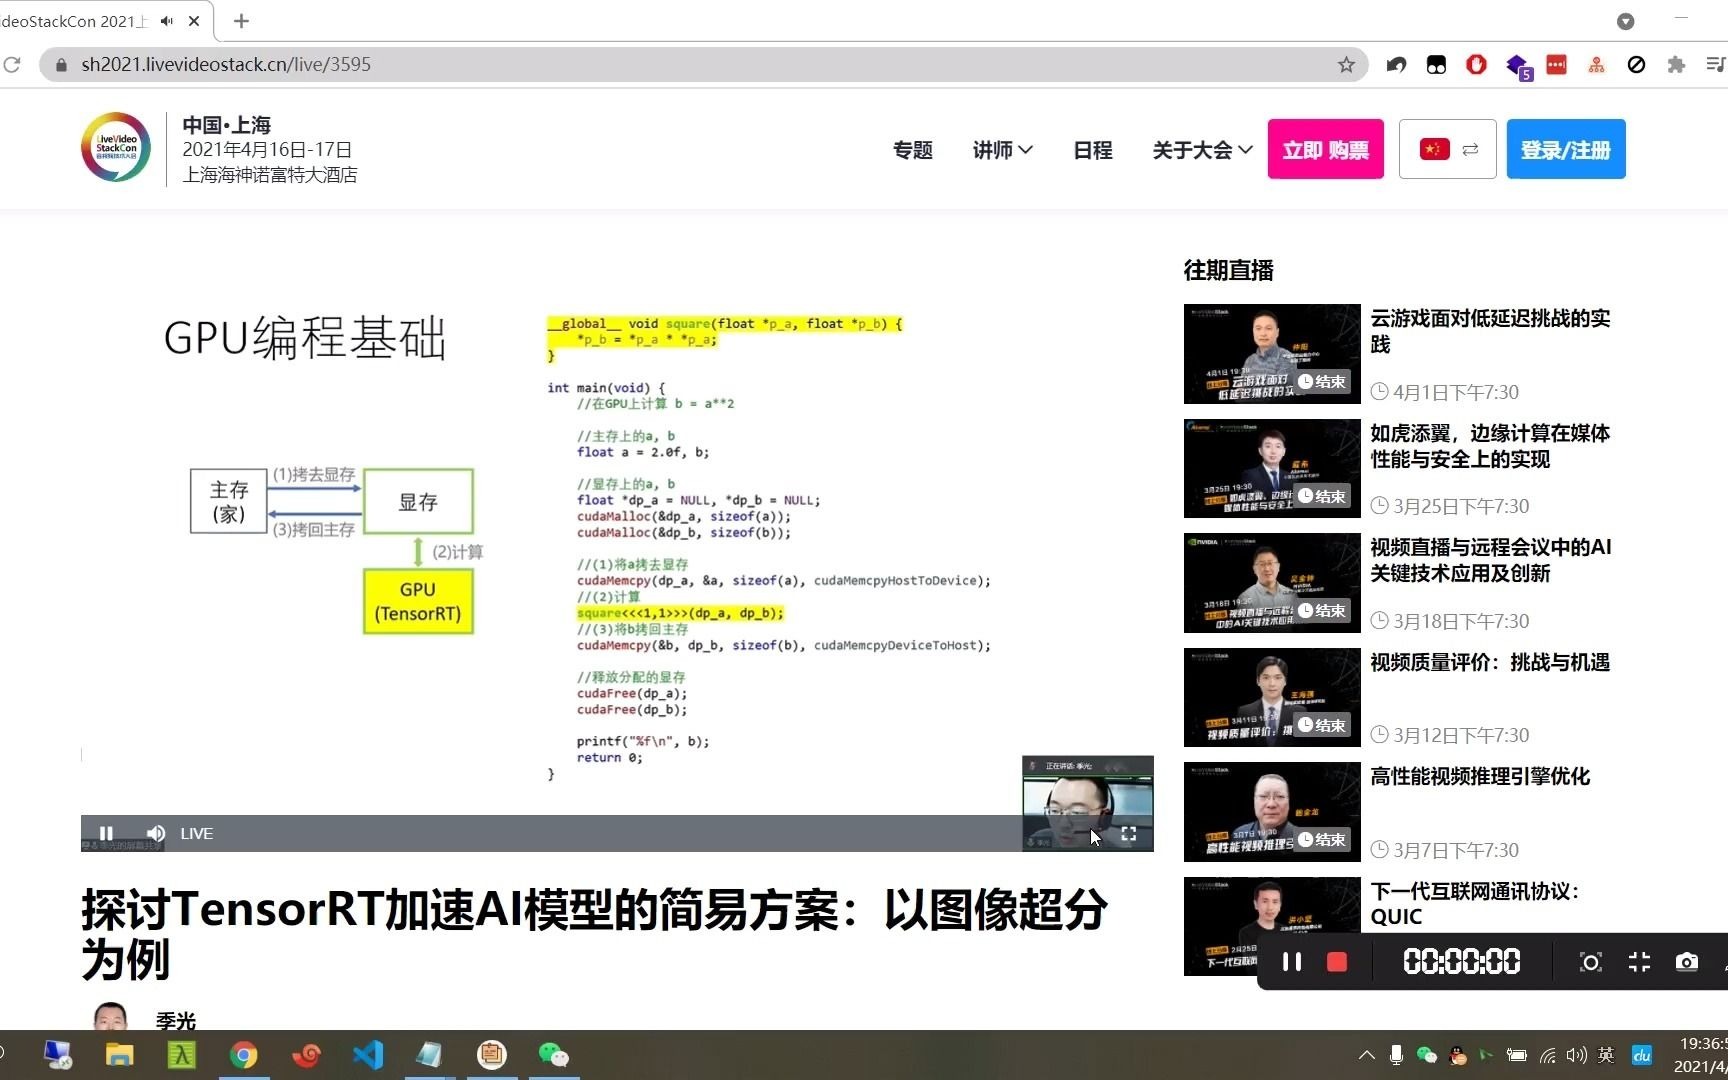The height and width of the screenshot is (1080, 1728).
Task: Switch input method 英 indicator
Action: (1606, 1055)
